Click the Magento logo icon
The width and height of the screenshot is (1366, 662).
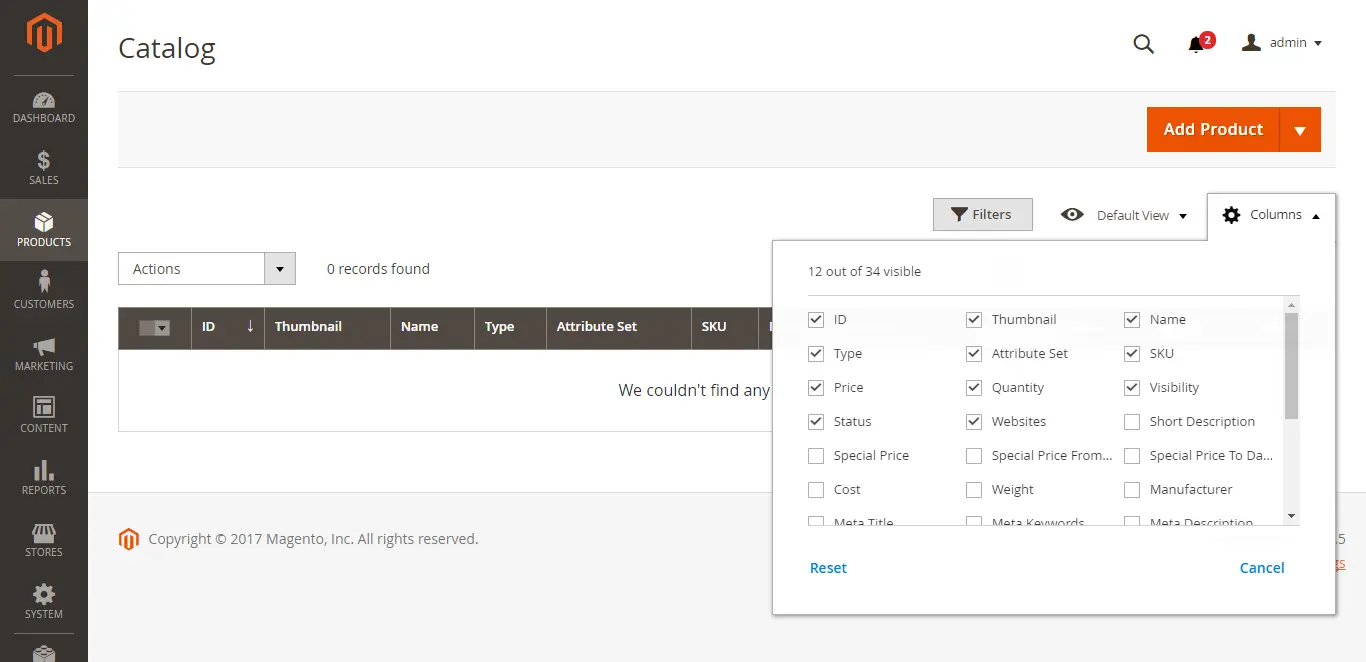44,33
